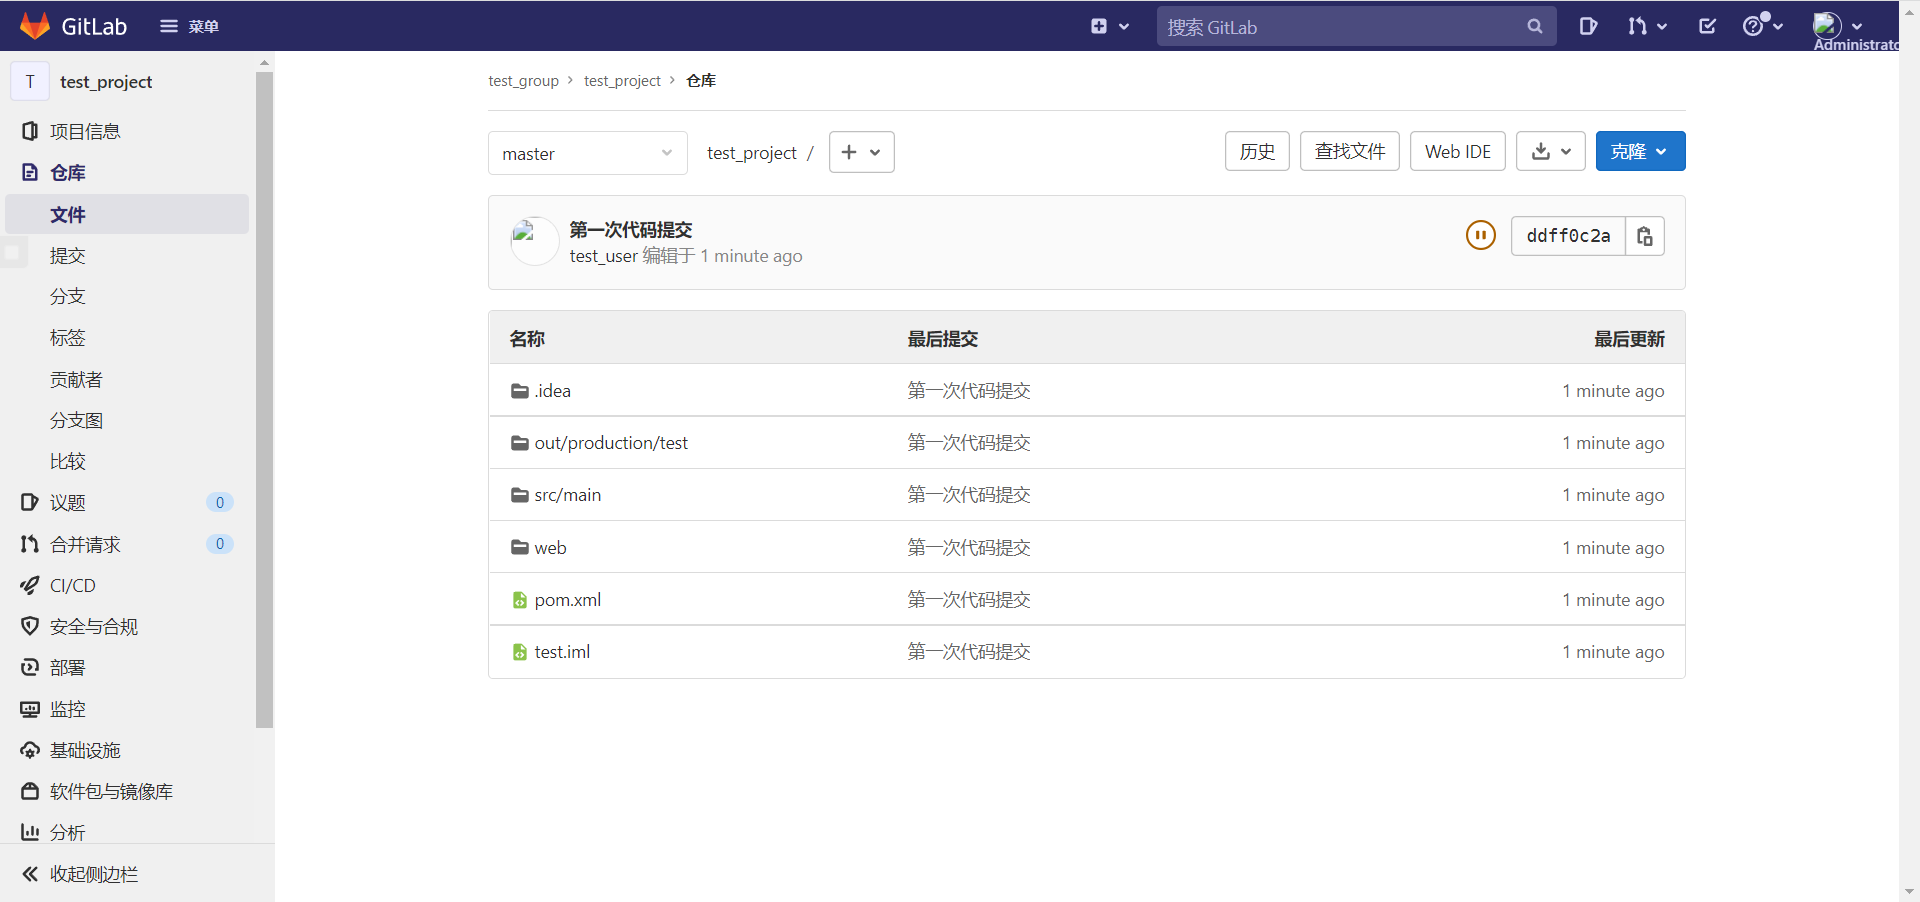Viewport: 1920px width, 902px height.
Task: Open merge requests dropdown in top navbar
Action: point(1647,26)
